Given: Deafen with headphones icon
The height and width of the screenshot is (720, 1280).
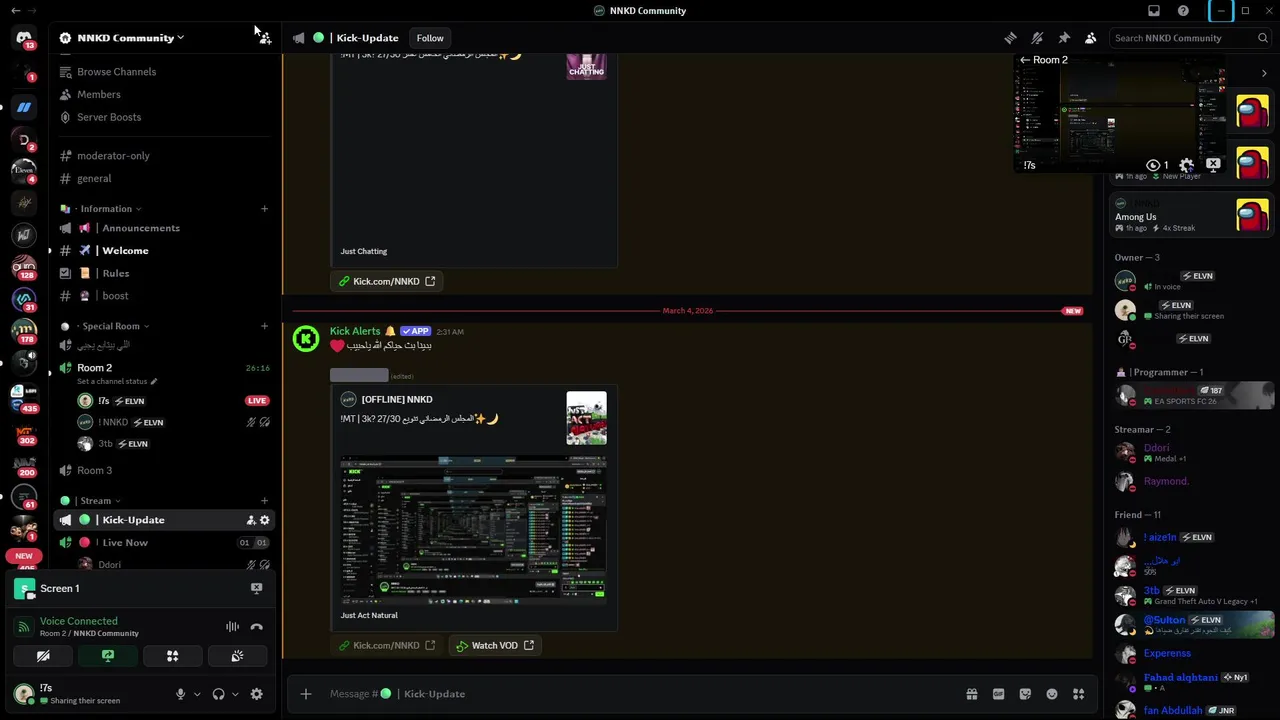Looking at the screenshot, I should coord(218,694).
